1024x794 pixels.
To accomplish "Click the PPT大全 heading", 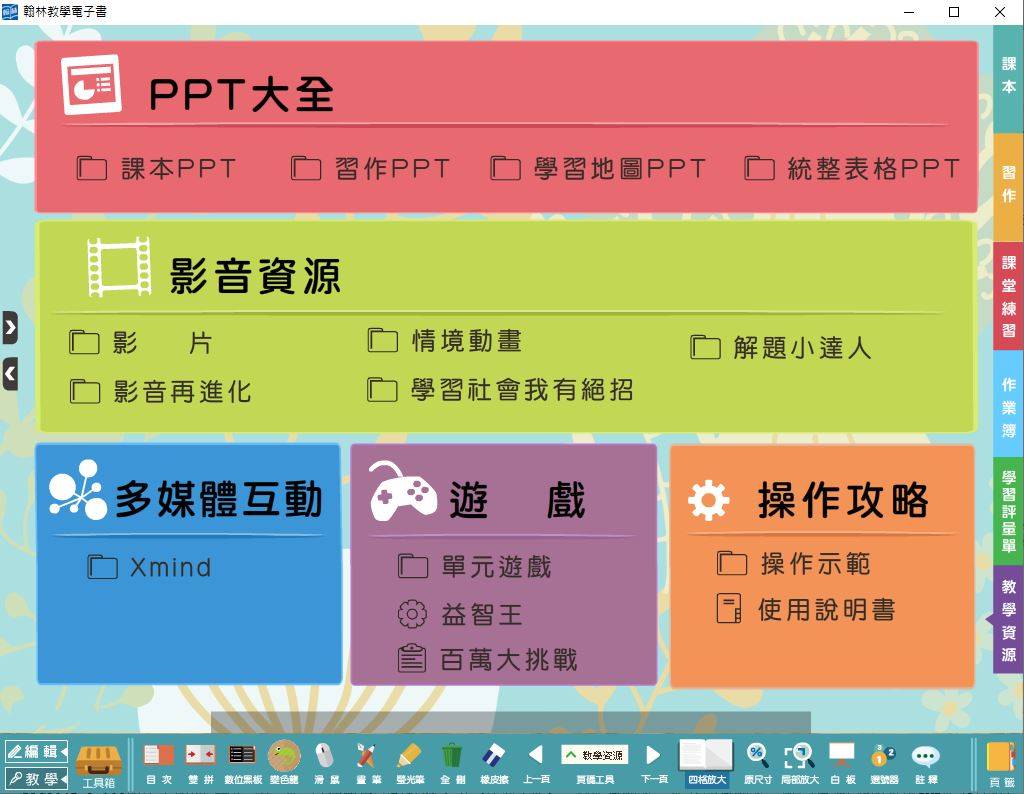I will pos(242,95).
